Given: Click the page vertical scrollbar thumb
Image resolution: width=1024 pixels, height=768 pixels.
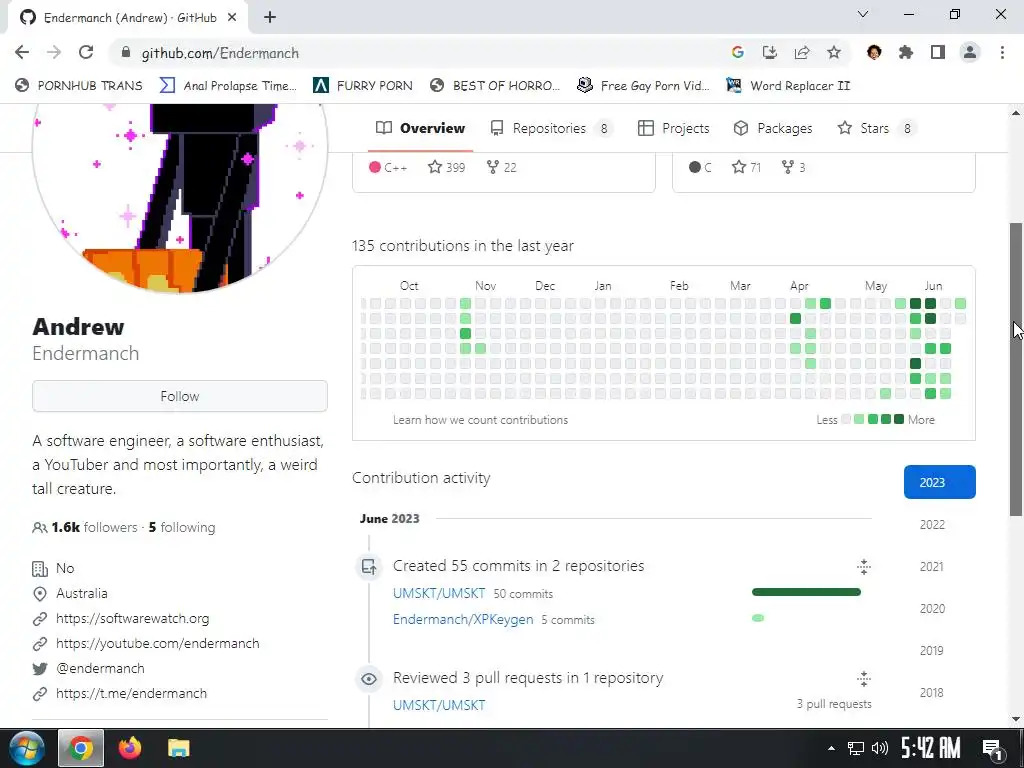Looking at the screenshot, I should (1016, 369).
